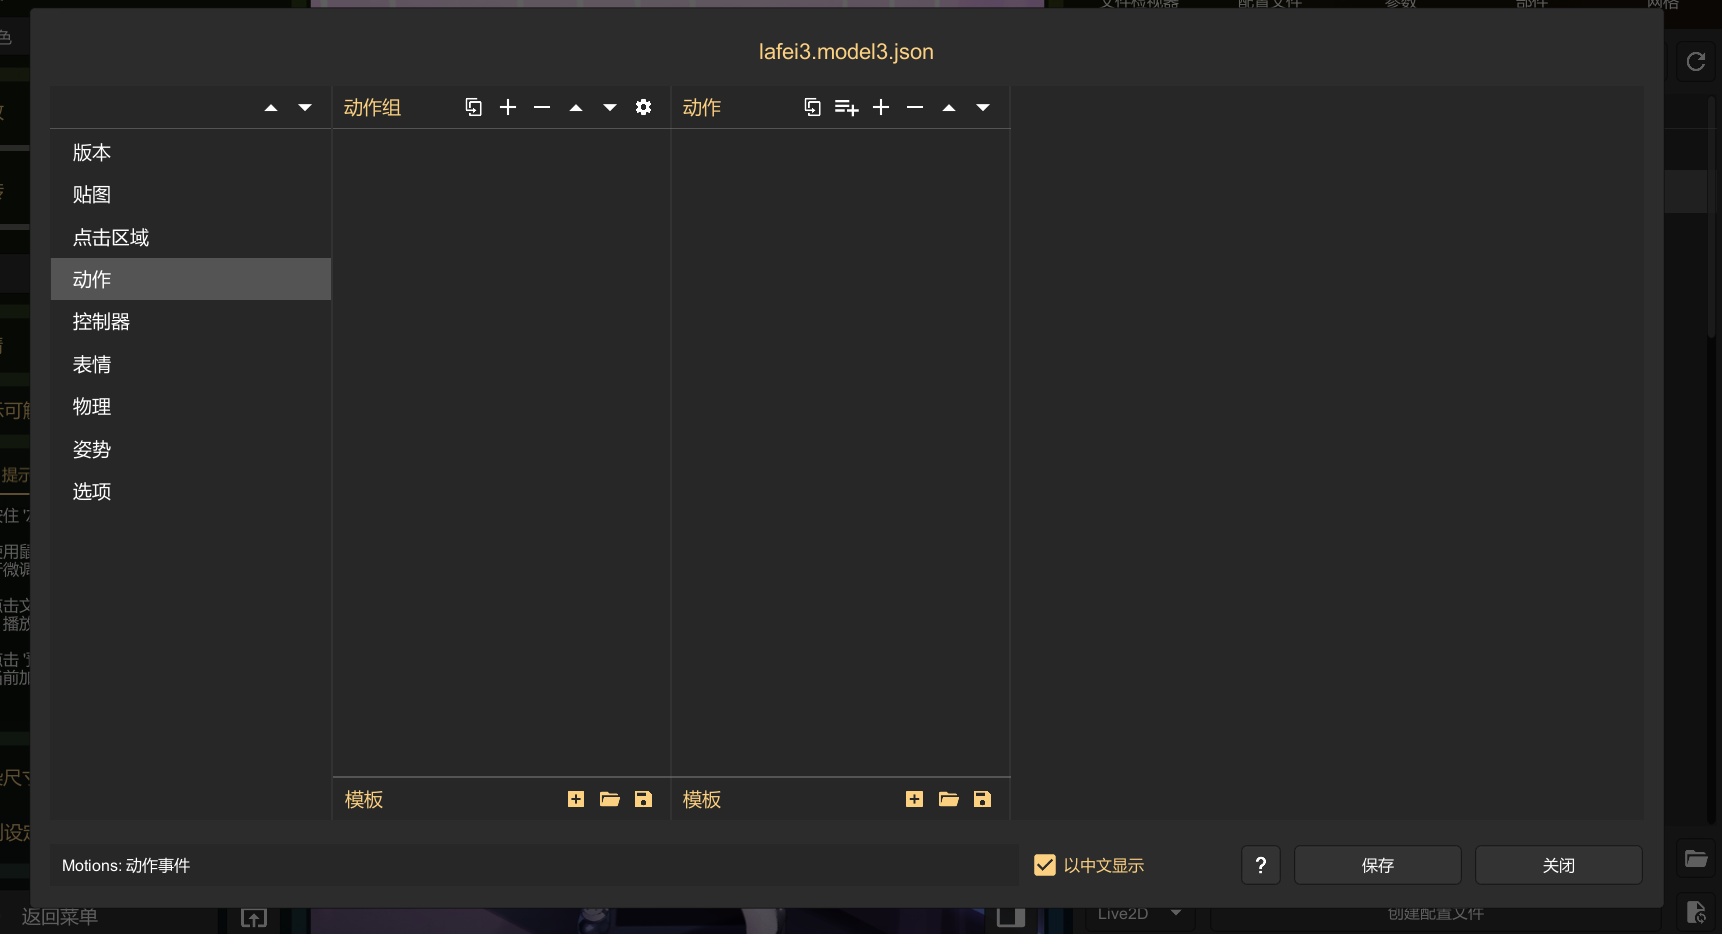Click copy icon in 动作组 header
This screenshot has height=934, width=1722.
click(473, 107)
